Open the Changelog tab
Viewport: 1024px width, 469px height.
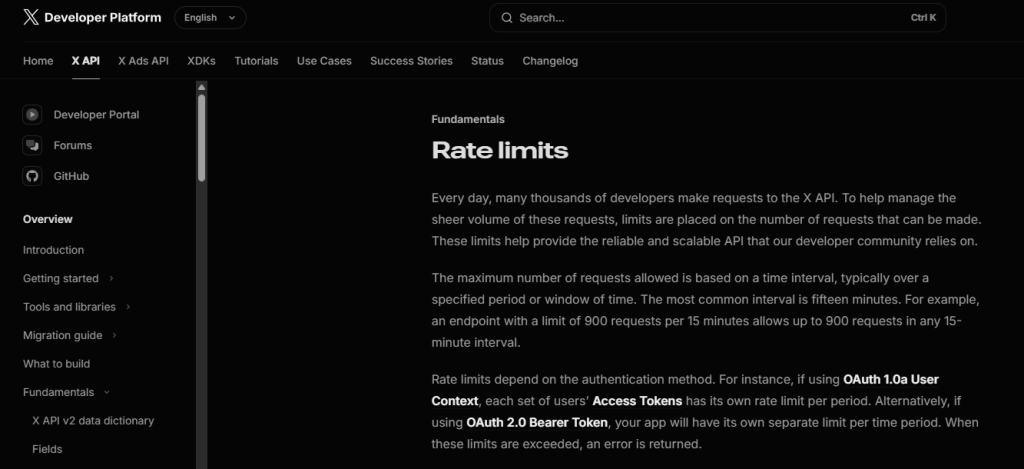click(550, 61)
